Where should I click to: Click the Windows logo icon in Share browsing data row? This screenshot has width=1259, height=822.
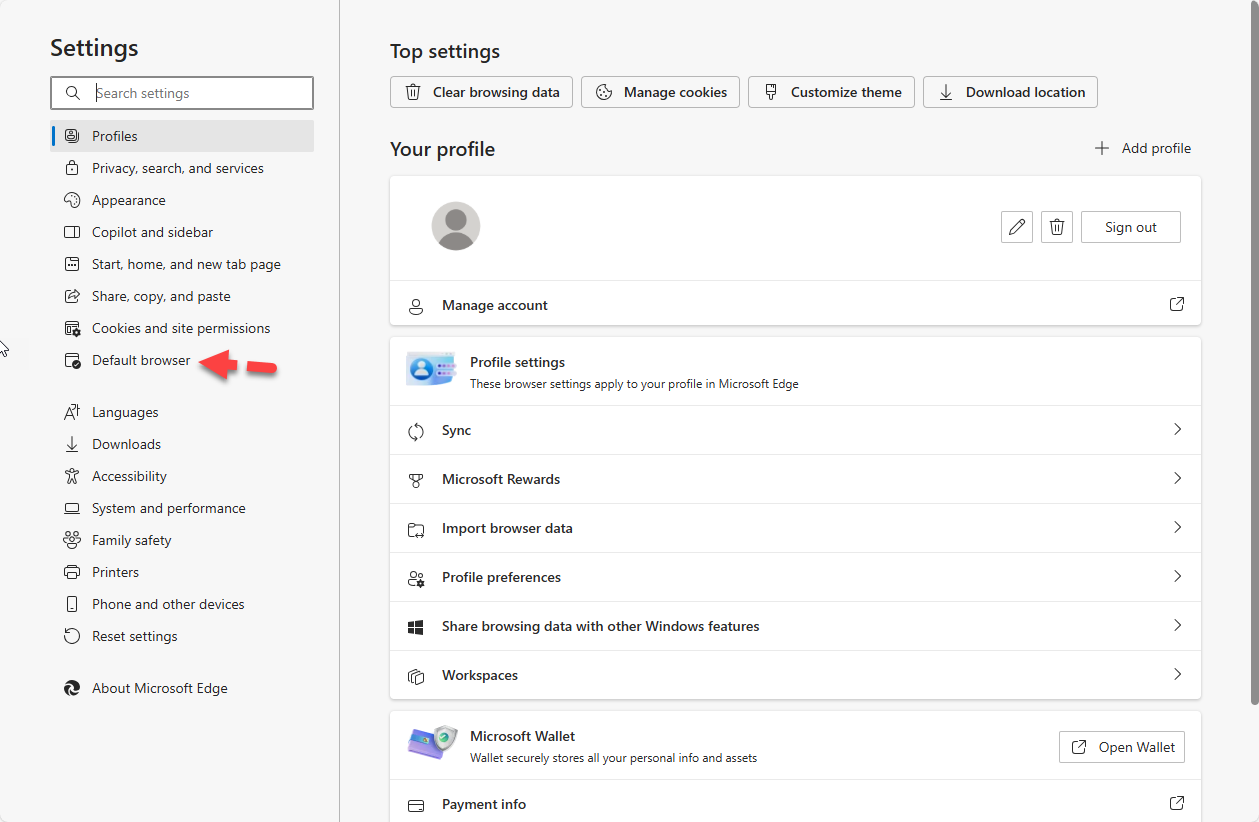coord(416,627)
